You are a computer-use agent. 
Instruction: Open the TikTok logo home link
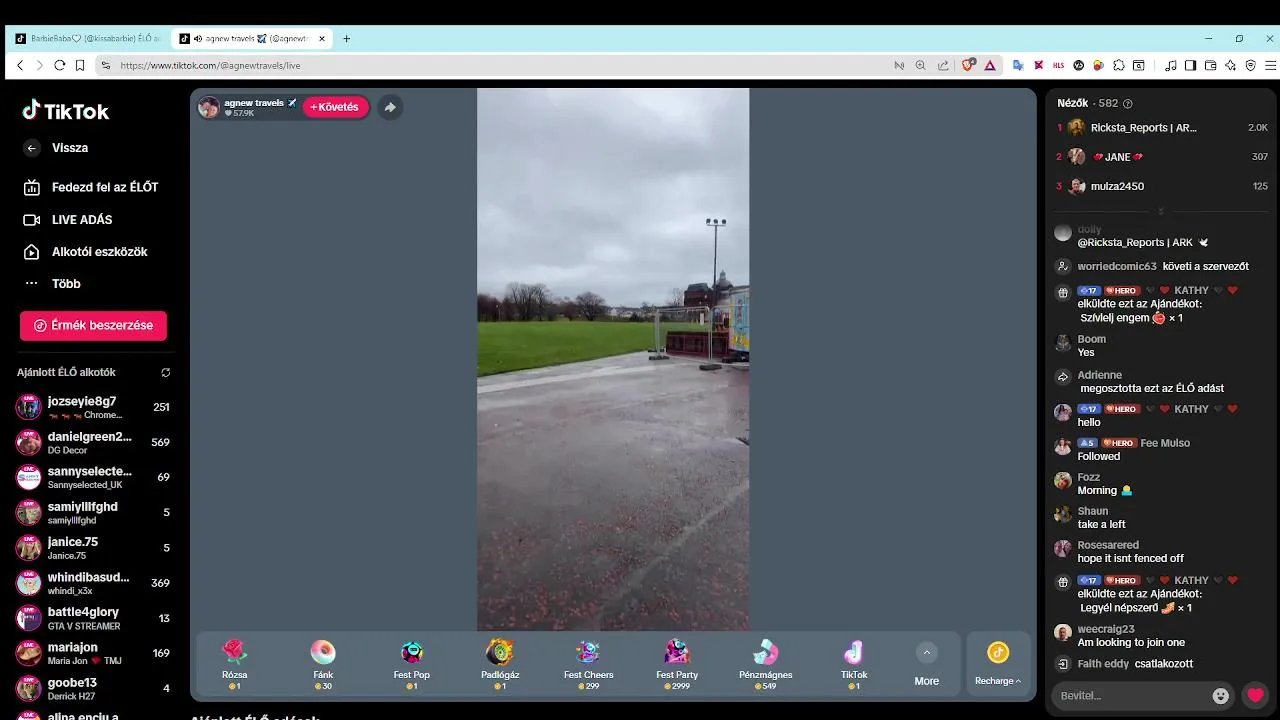[66, 111]
